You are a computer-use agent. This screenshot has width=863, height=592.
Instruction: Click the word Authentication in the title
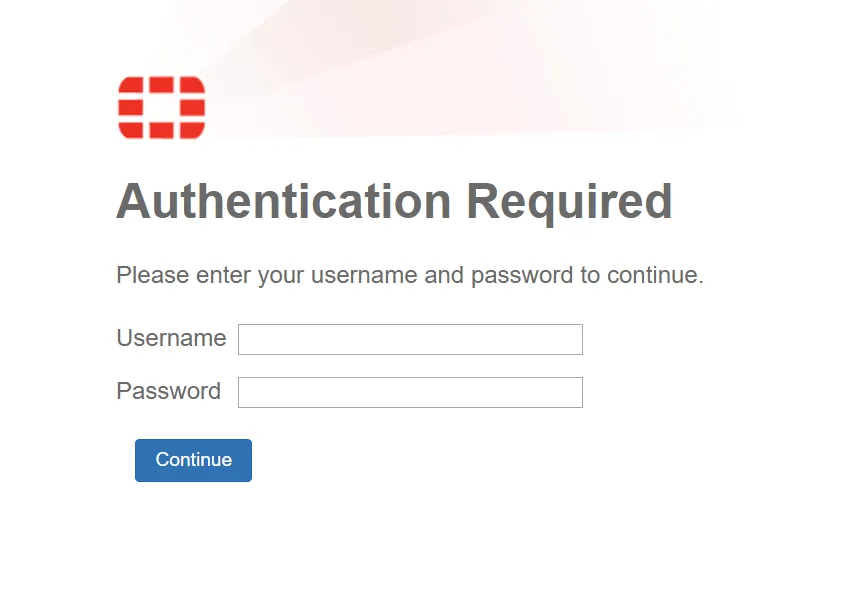tap(284, 201)
